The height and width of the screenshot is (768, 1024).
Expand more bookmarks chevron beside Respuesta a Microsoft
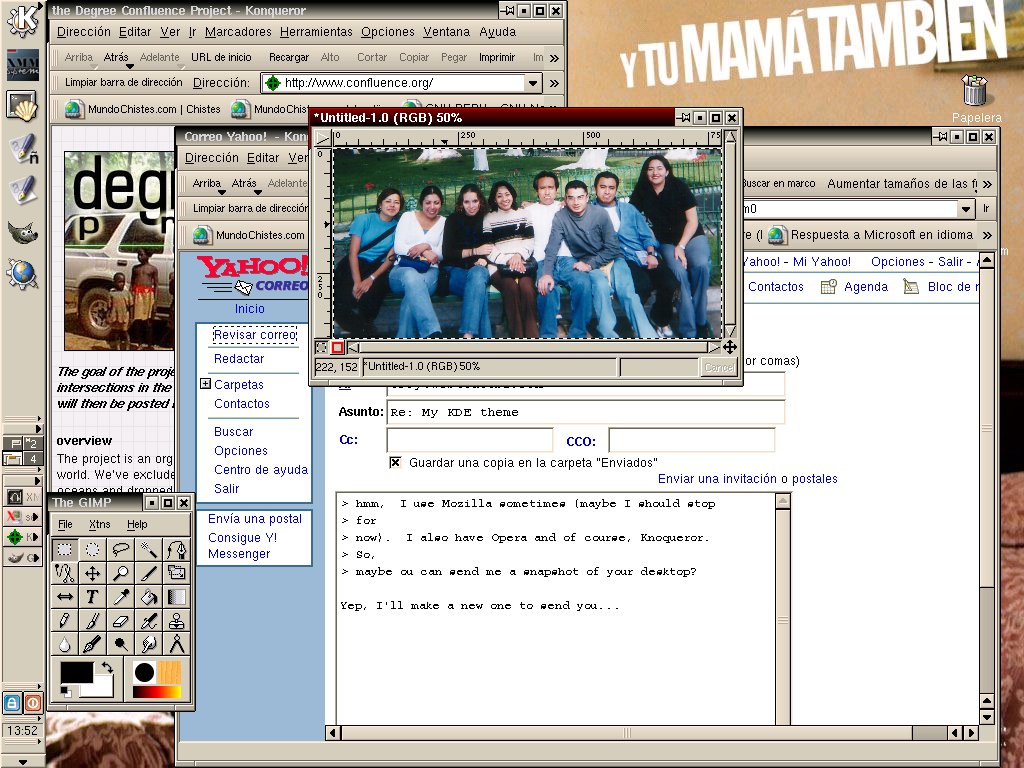987,235
